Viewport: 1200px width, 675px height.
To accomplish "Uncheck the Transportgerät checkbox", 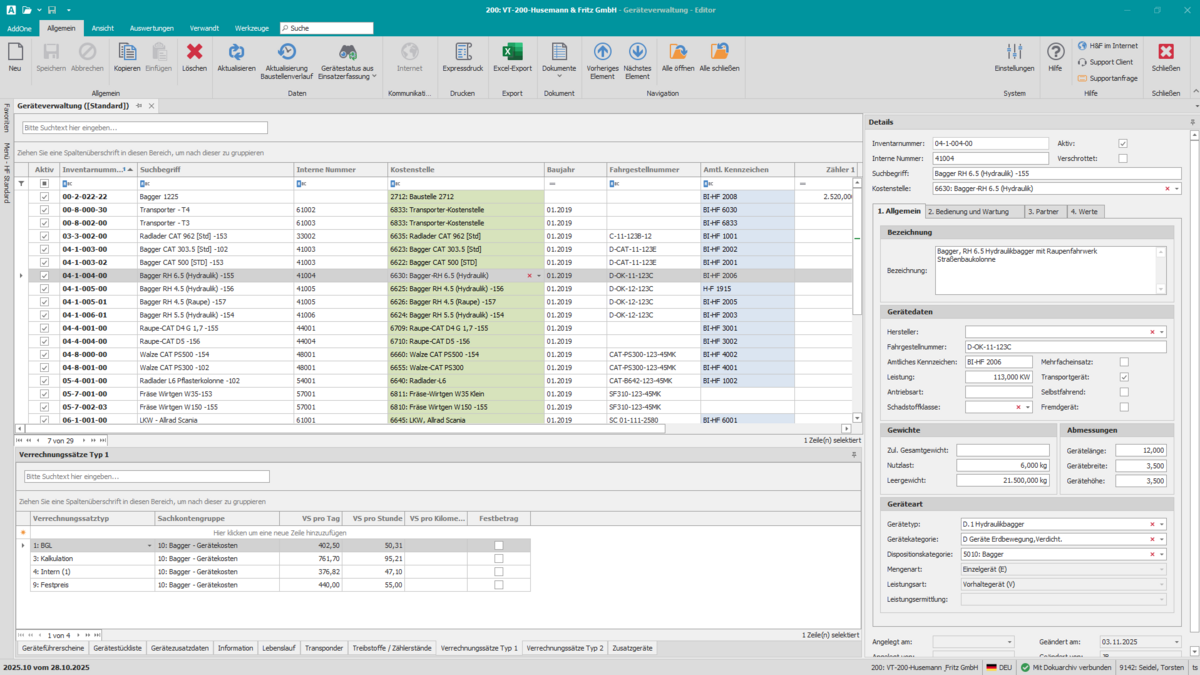I will (x=1124, y=377).
